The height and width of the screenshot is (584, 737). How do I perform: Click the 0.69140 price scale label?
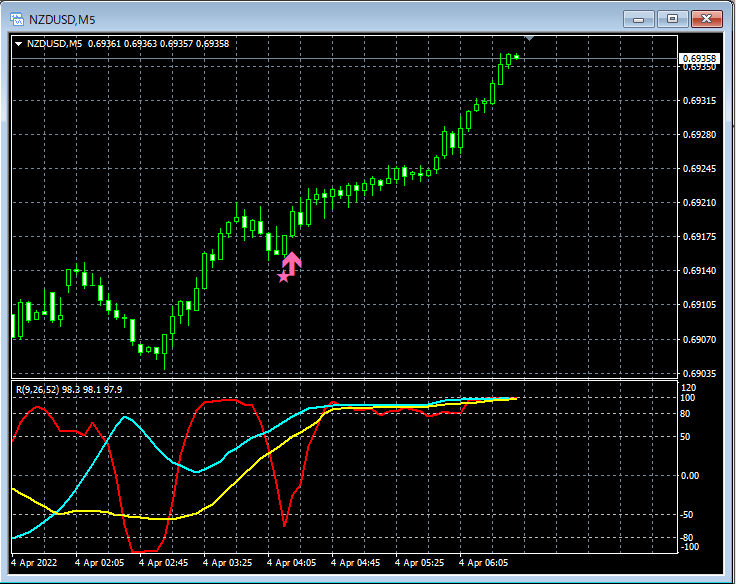[x=699, y=270]
